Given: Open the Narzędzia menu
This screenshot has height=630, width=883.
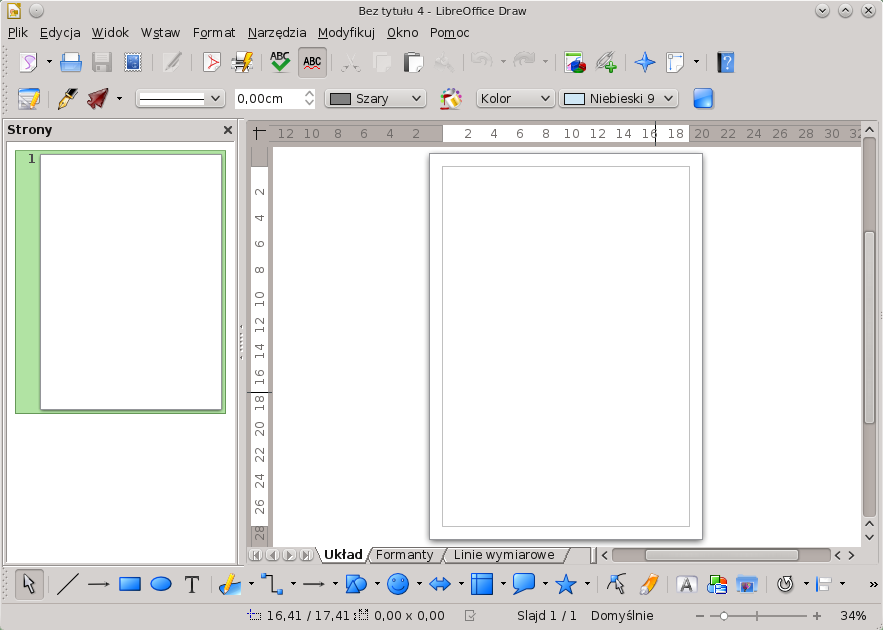Looking at the screenshot, I should click(277, 32).
